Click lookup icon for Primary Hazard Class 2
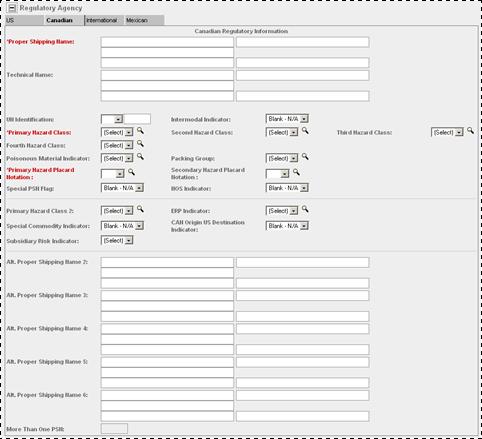Viewport: 482px width, 439px height. click(x=140, y=209)
